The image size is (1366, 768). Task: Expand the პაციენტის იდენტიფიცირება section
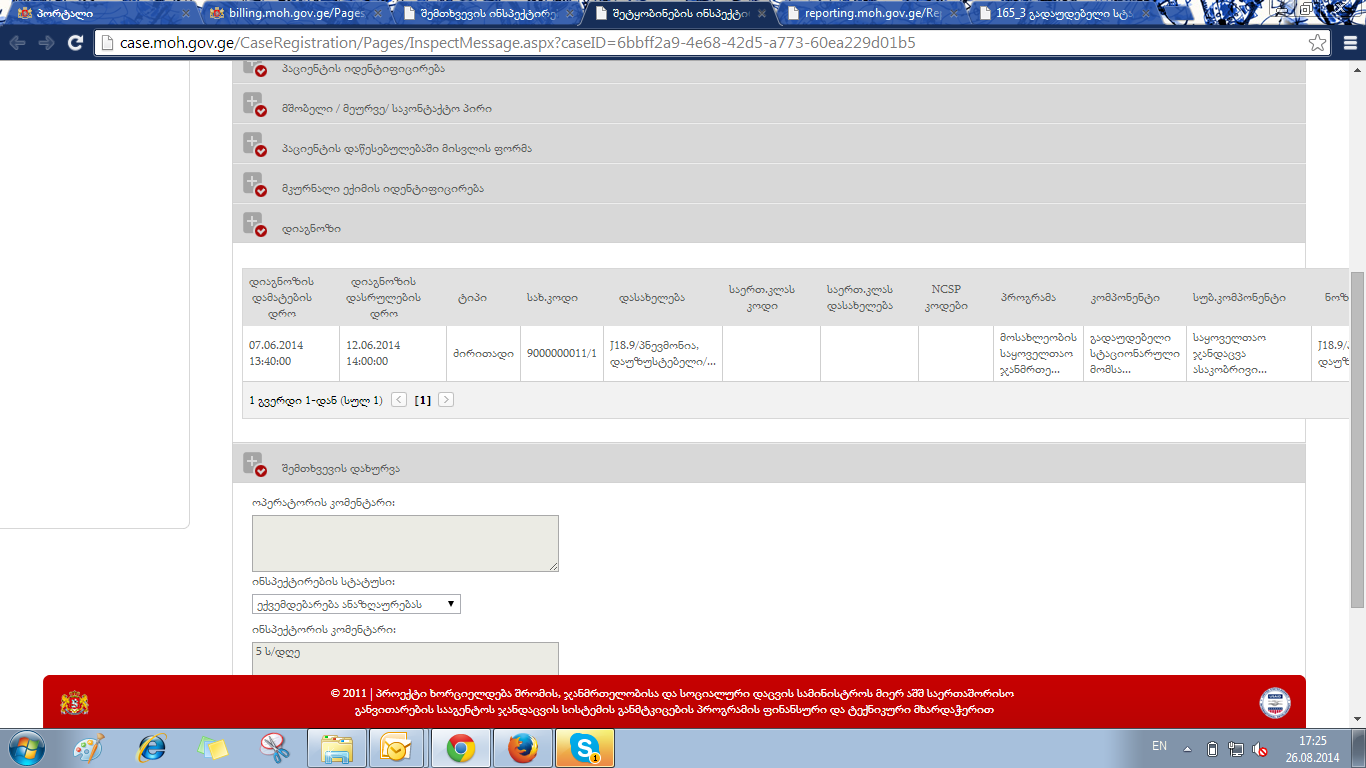pos(253,68)
